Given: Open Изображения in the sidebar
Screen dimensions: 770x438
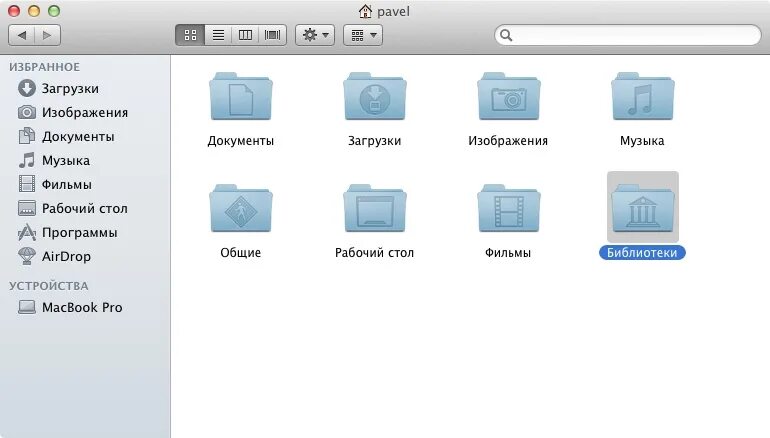Looking at the screenshot, I should [x=73, y=112].
